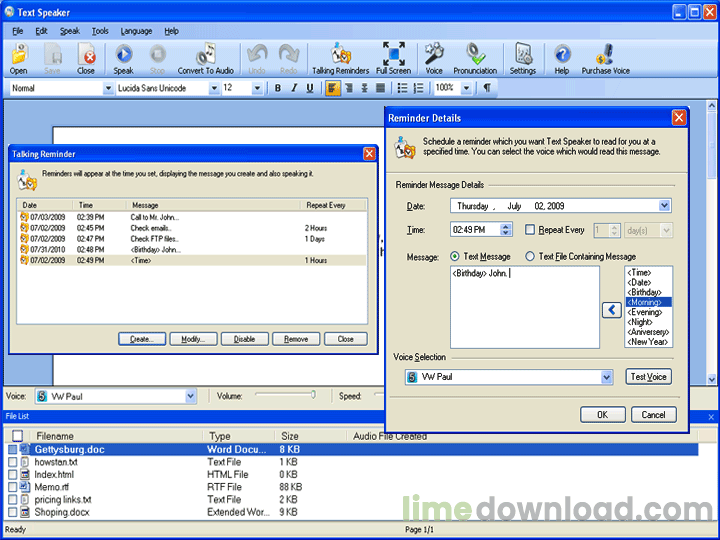This screenshot has width=720, height=540.
Task: Click the Stop toolbar icon
Action: point(158,58)
